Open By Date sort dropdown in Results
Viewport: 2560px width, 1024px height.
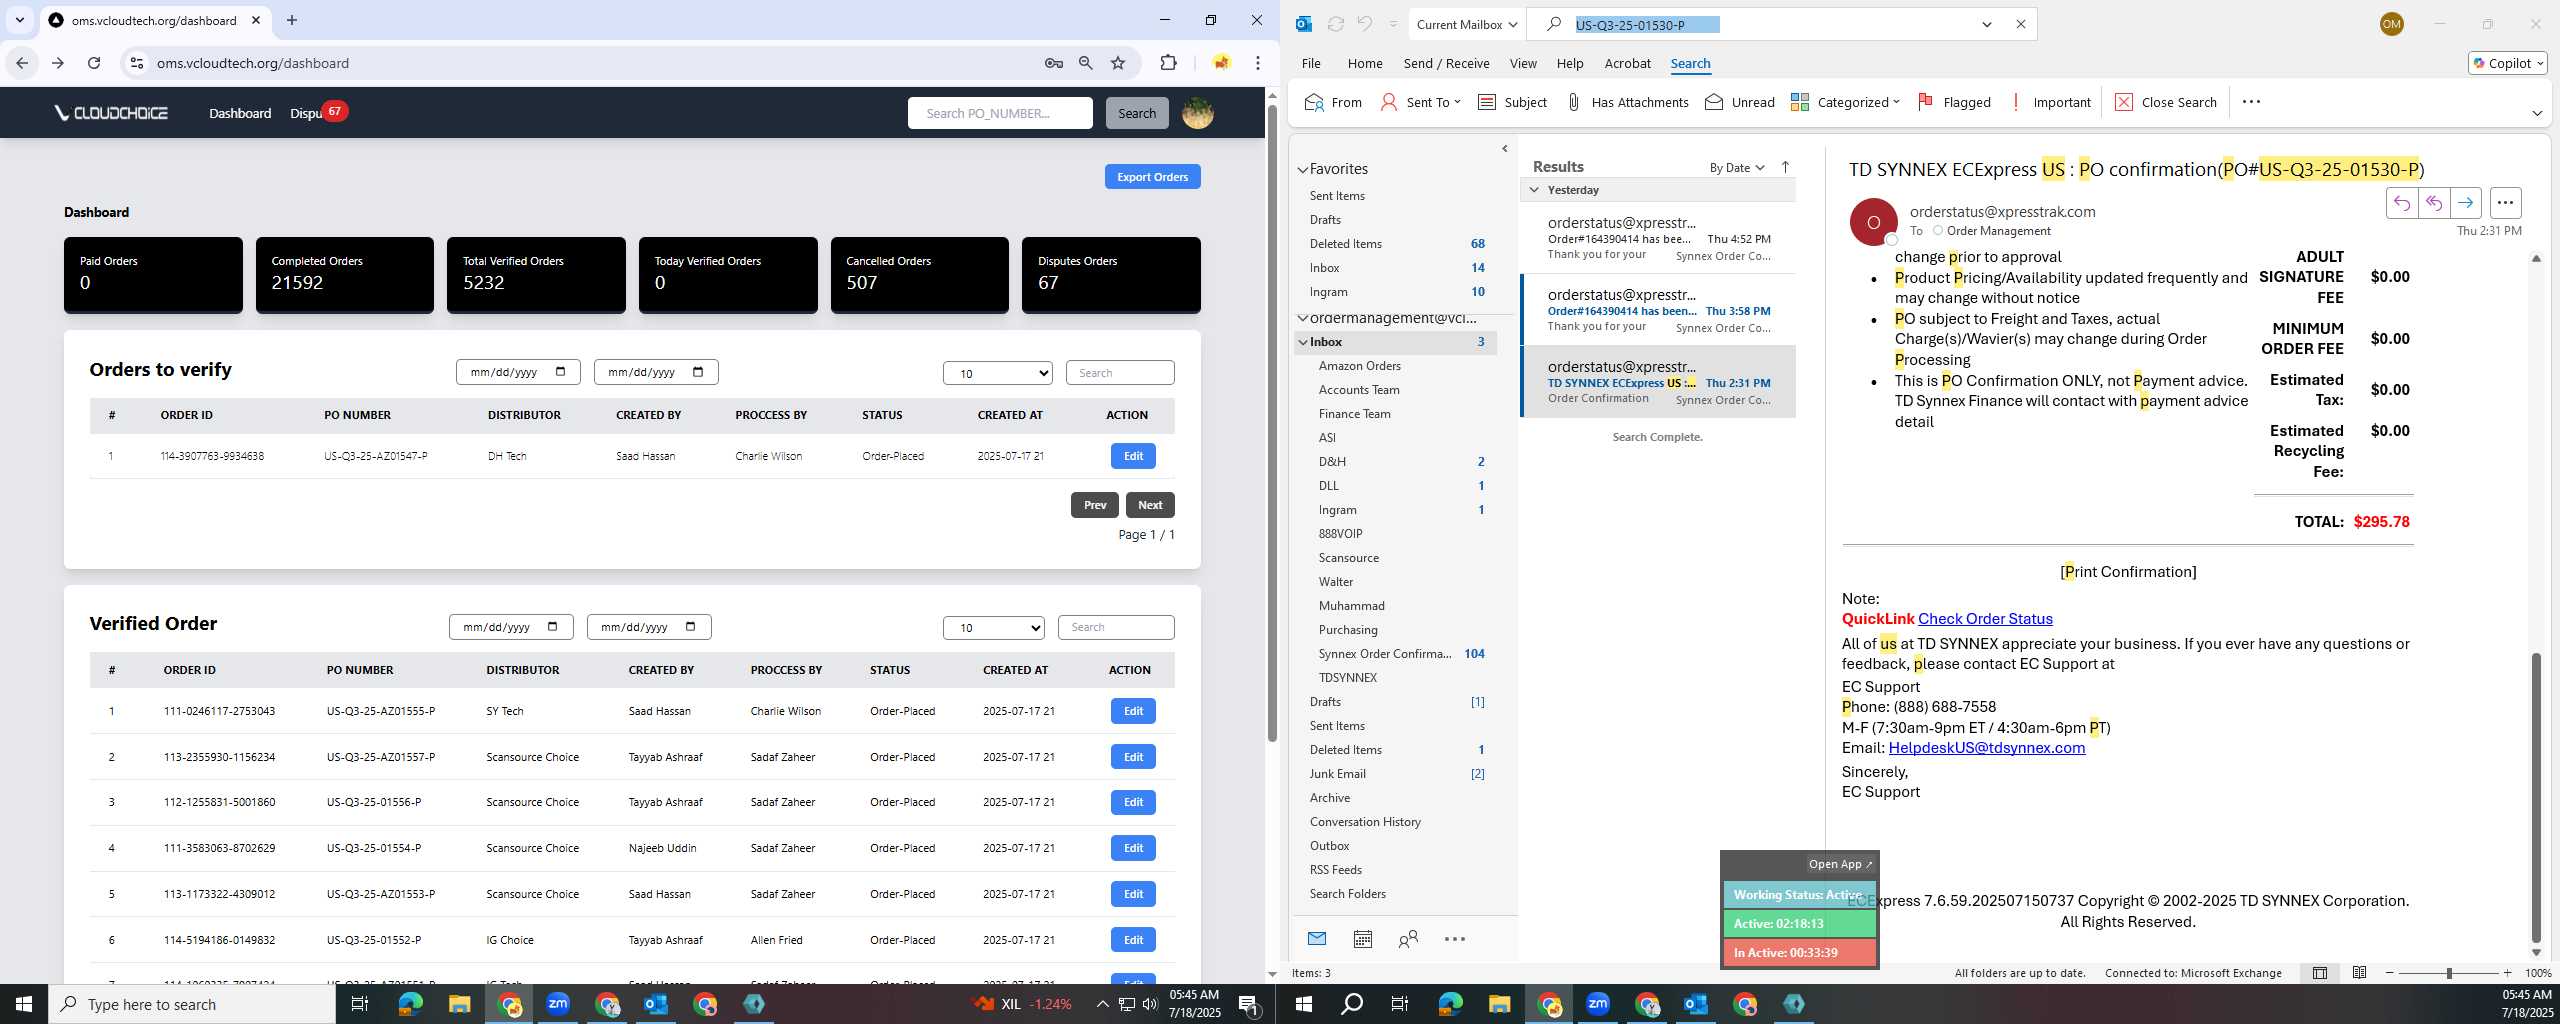pyautogui.click(x=1737, y=167)
